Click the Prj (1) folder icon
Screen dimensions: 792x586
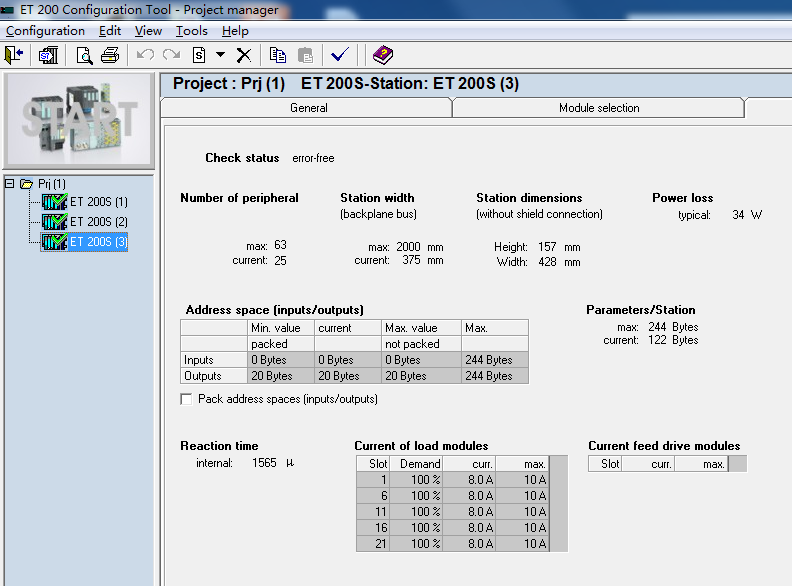pyautogui.click(x=26, y=184)
